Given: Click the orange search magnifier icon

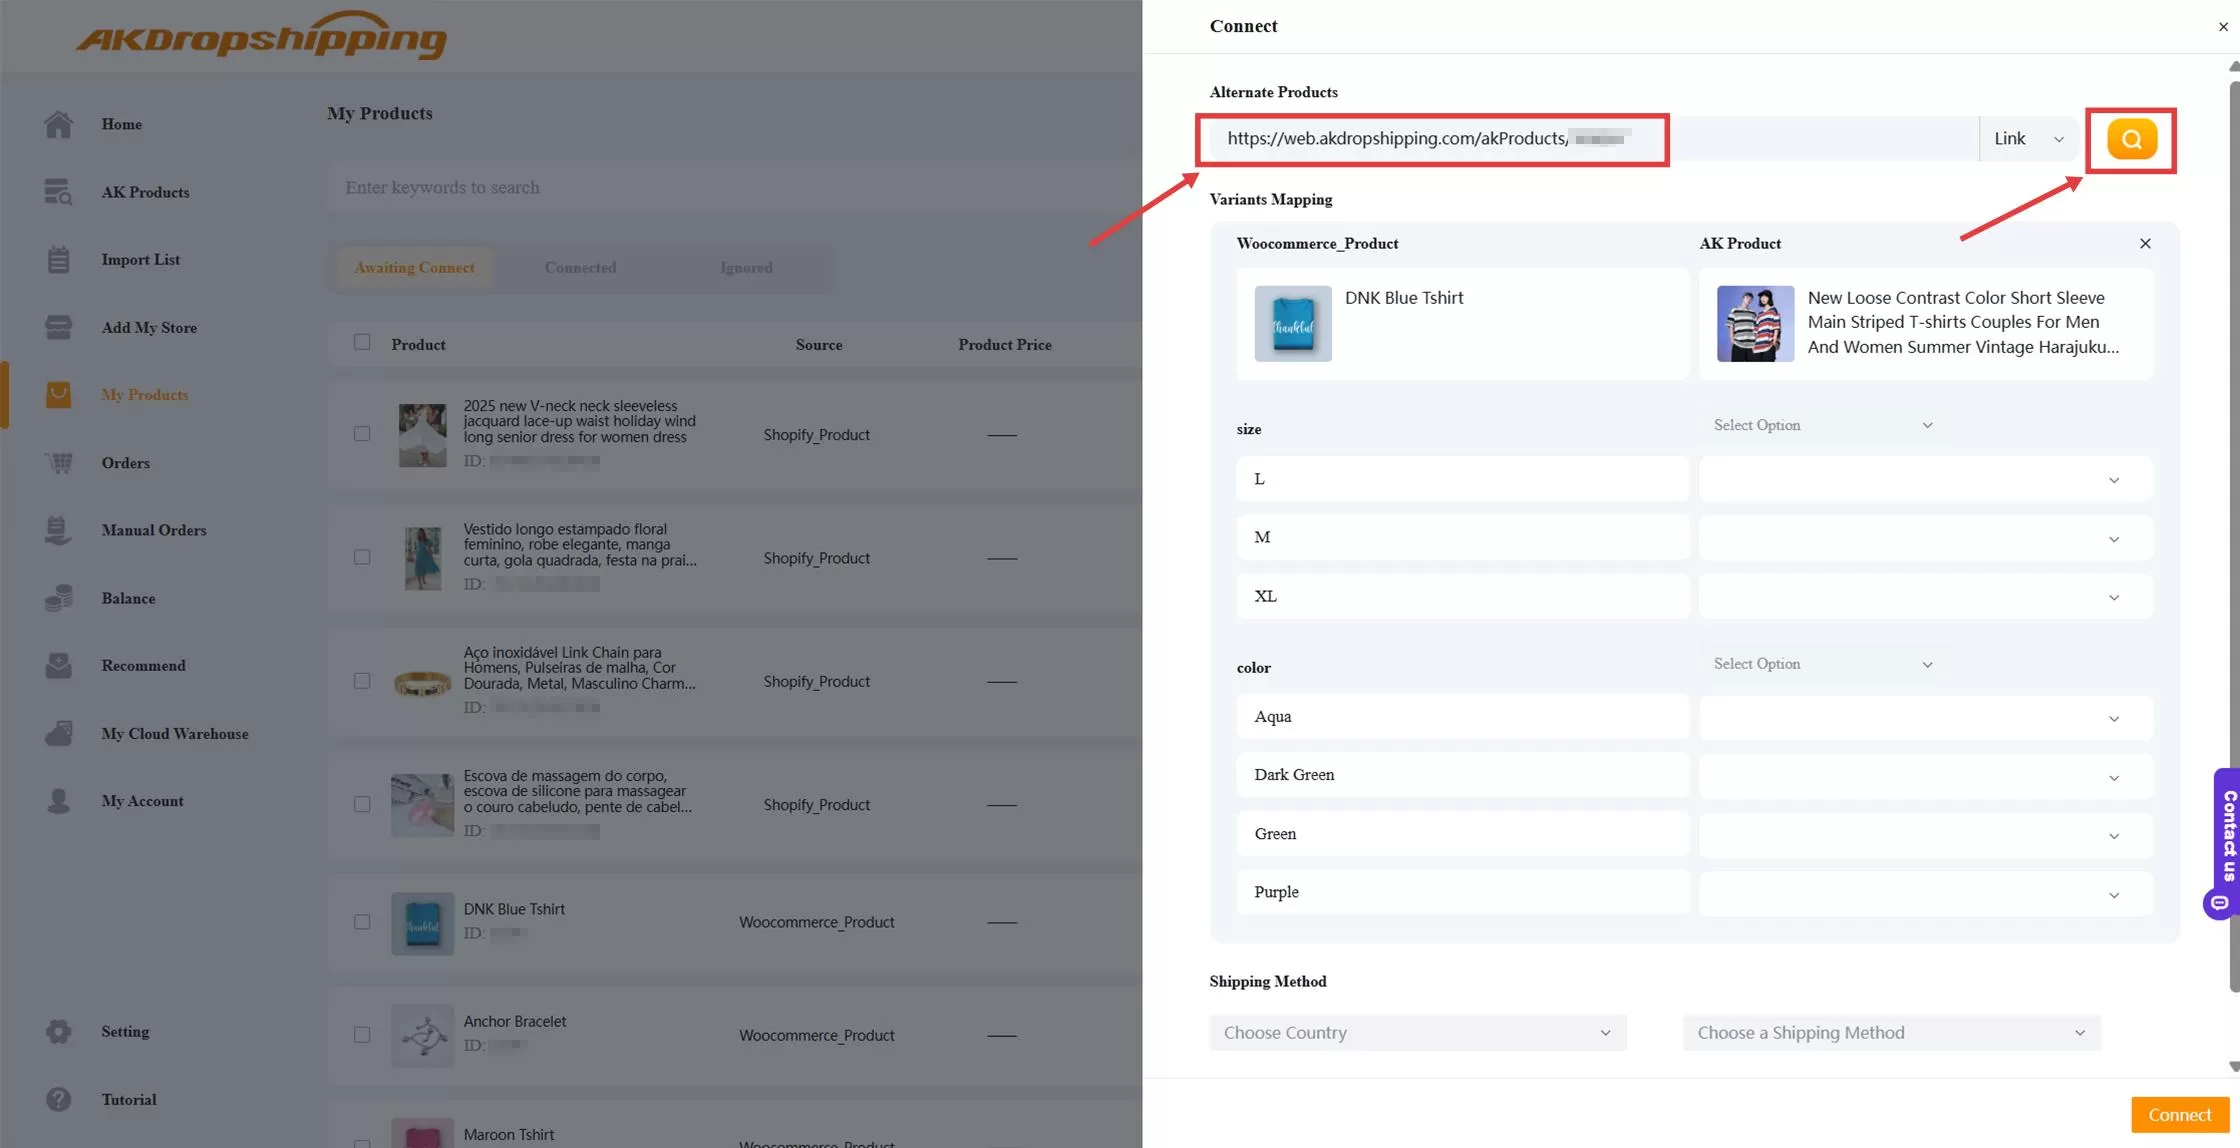Looking at the screenshot, I should (x=2130, y=139).
